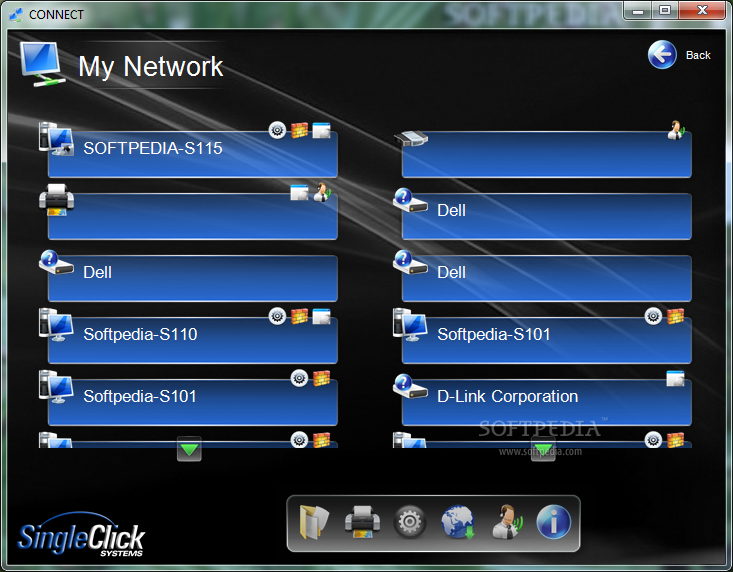
Task: Select the Softpedia-S110 device name
Action: (x=140, y=334)
